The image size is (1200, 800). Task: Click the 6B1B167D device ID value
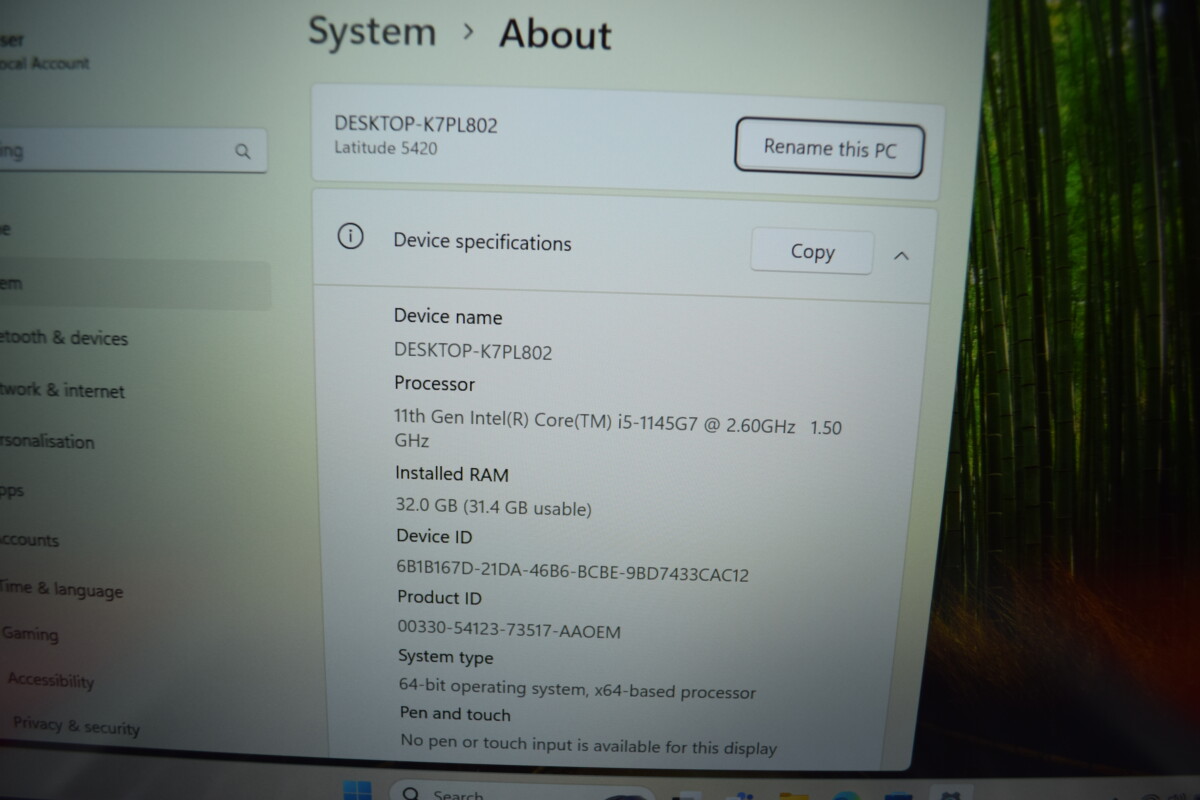click(x=573, y=573)
